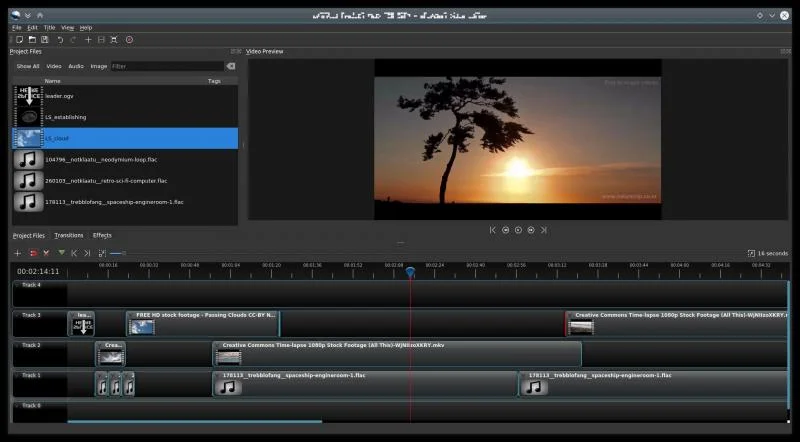Click the Undo arrow icon
Image resolution: width=800 pixels, height=442 pixels.
click(x=60, y=40)
